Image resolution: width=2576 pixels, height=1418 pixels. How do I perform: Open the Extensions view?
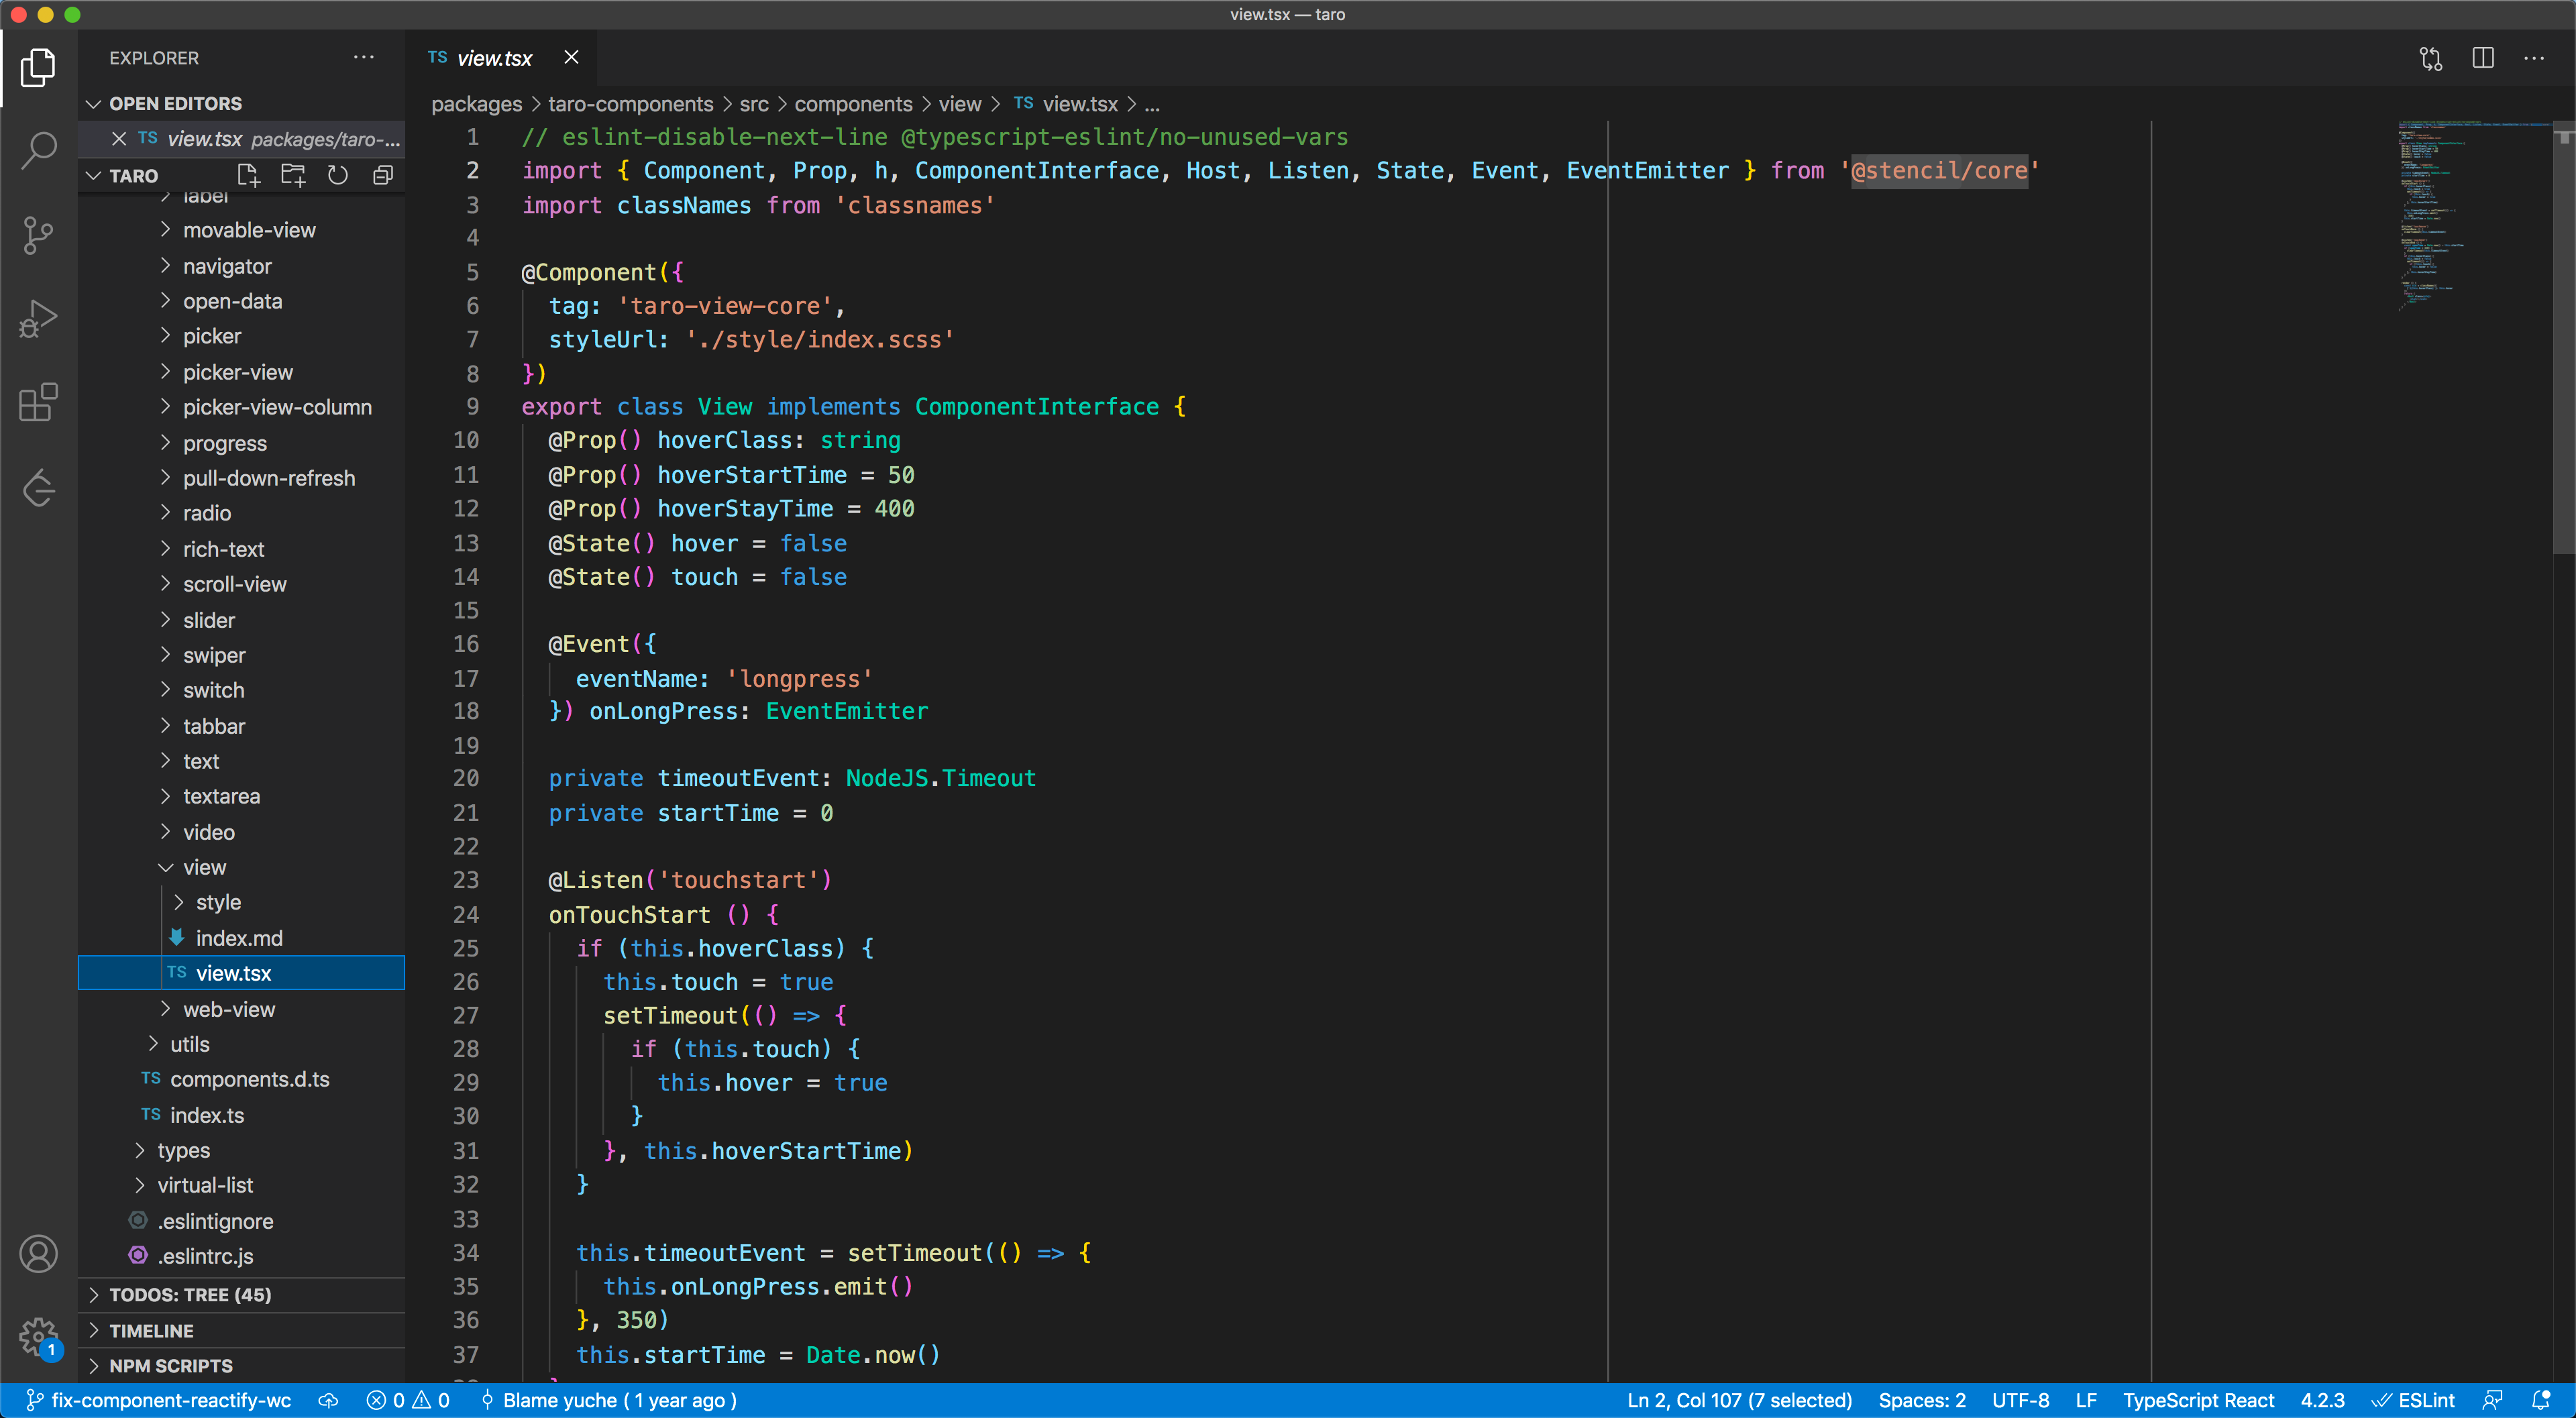tap(38, 403)
